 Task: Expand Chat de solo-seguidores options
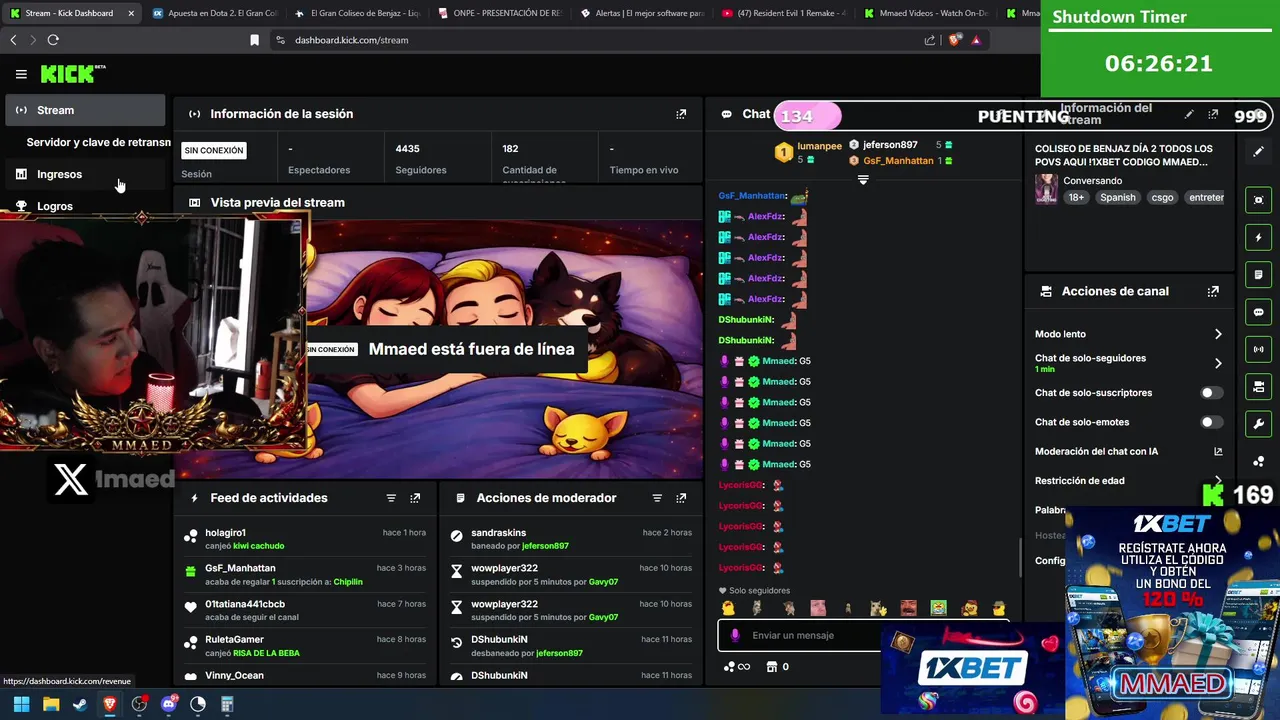[1218, 363]
